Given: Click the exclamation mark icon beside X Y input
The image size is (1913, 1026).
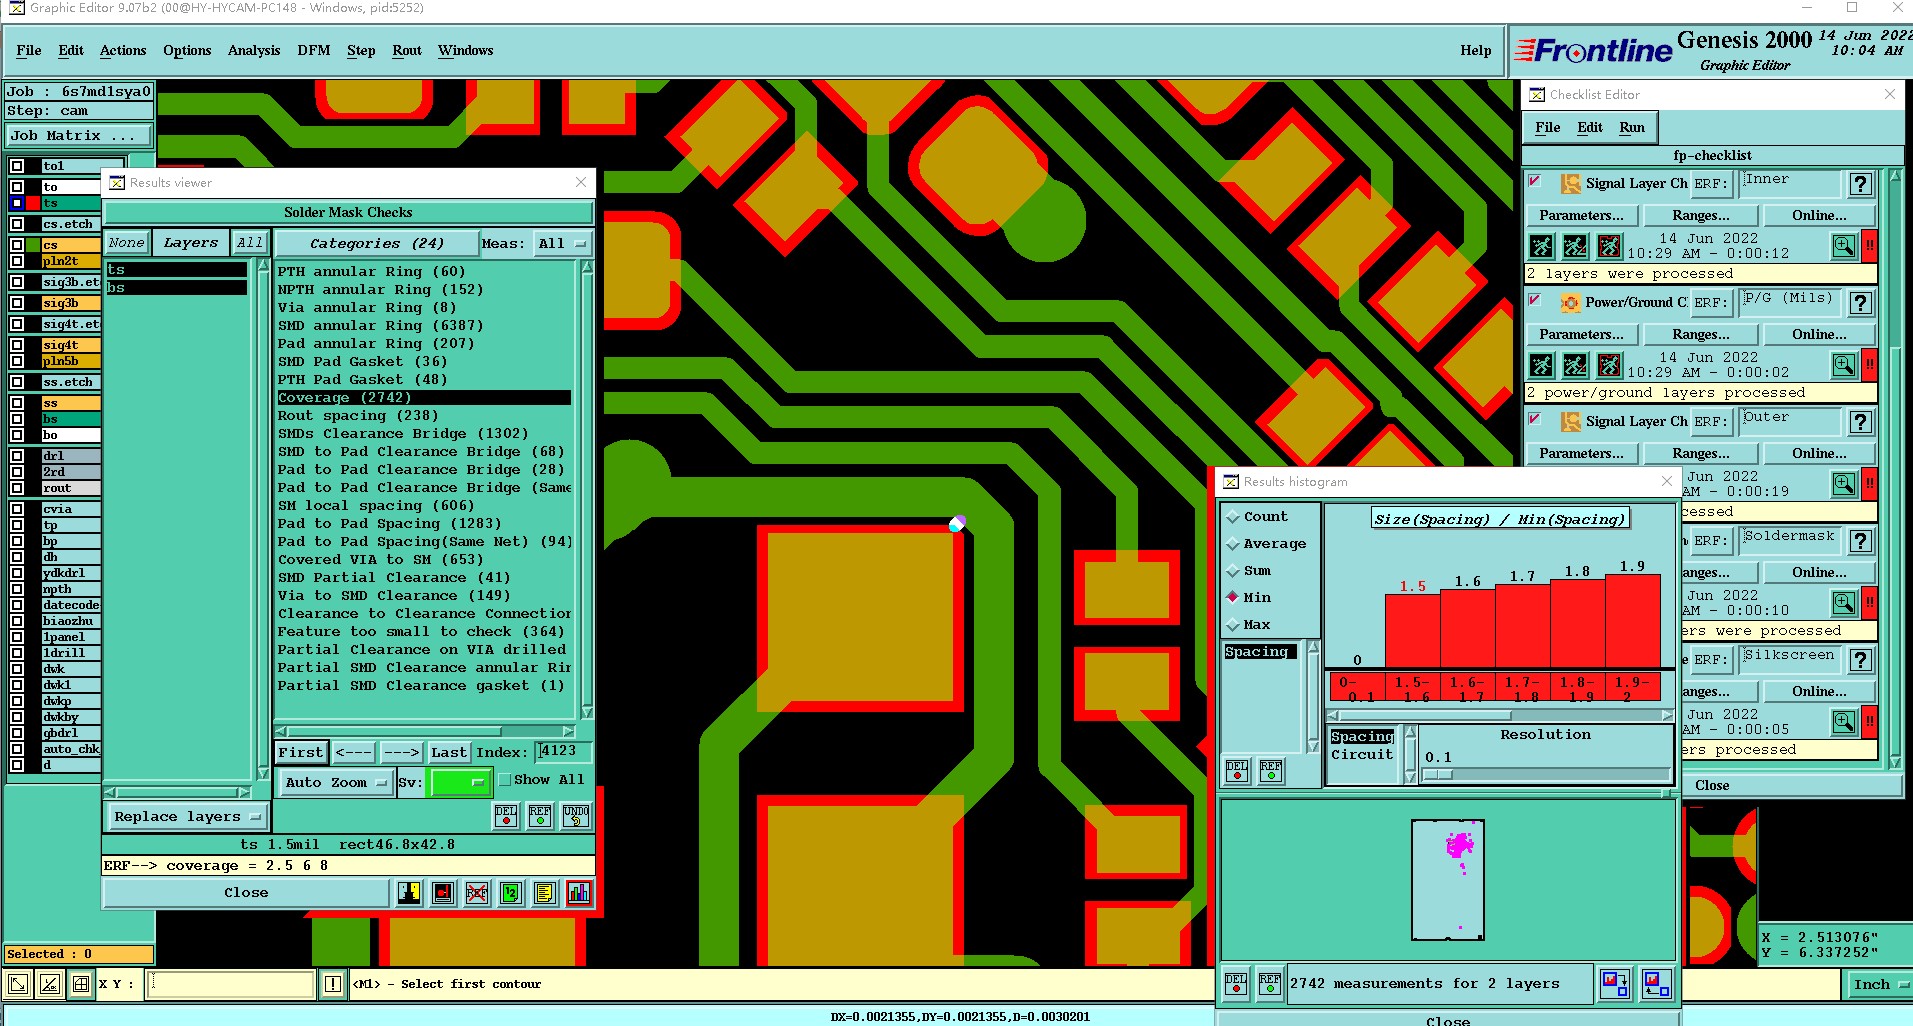Looking at the screenshot, I should (333, 984).
